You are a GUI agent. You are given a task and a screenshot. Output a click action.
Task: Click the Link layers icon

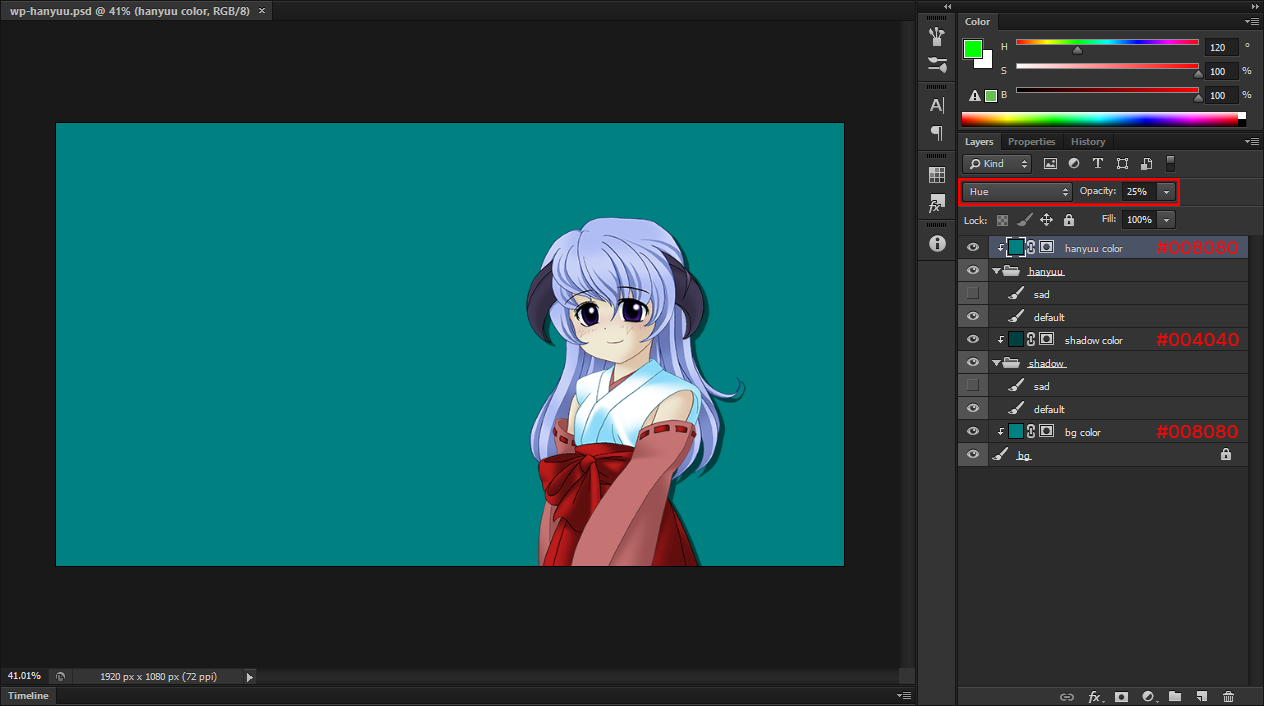click(1067, 696)
